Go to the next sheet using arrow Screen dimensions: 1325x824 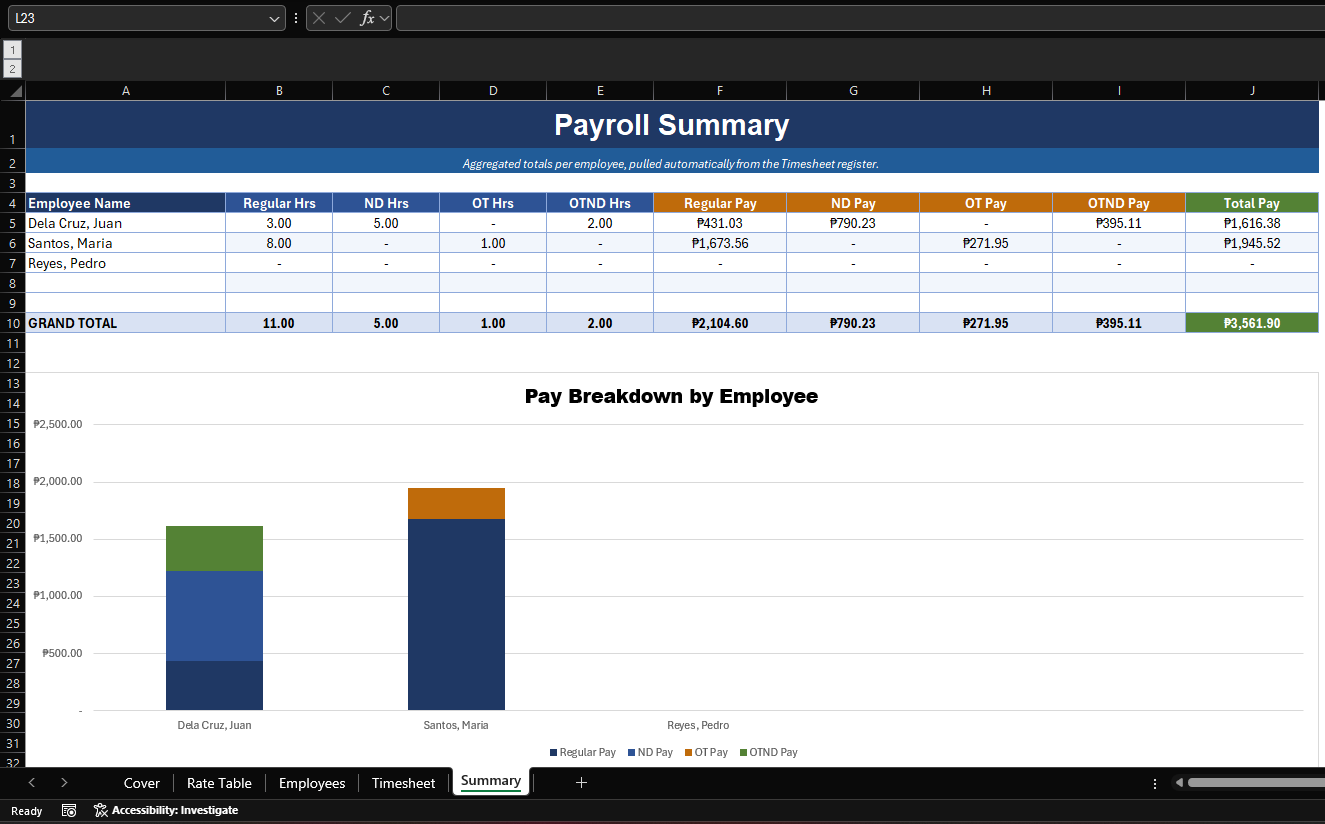click(x=64, y=783)
